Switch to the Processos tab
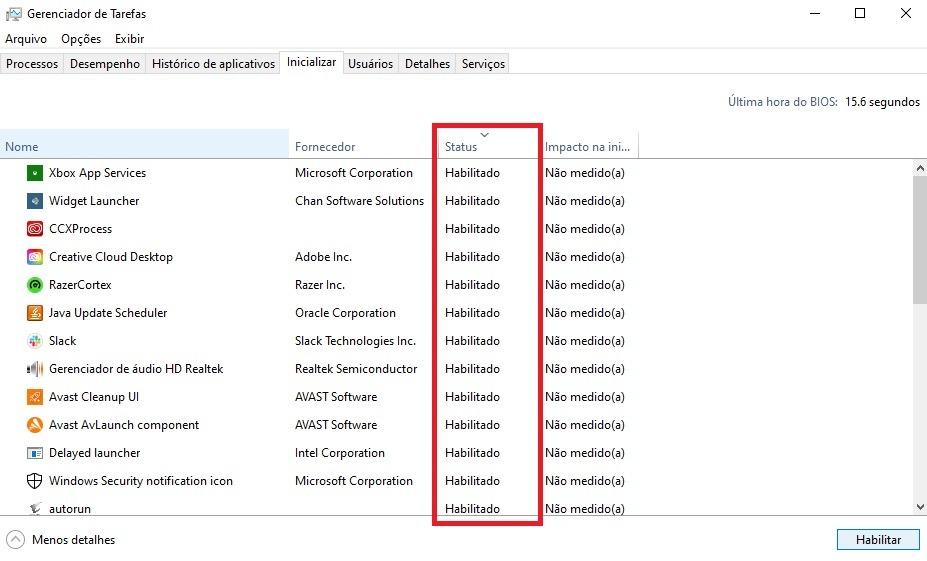Viewport: 927px width, 561px height. (x=32, y=64)
